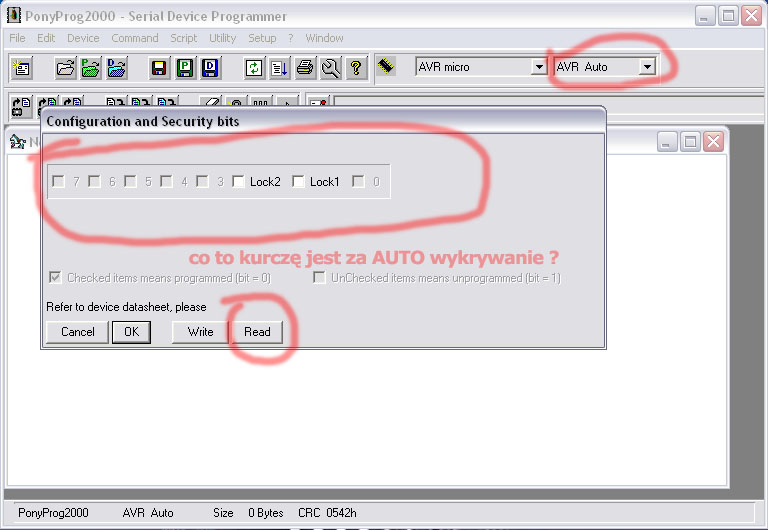The image size is (768, 530).
Task: Close the inner child document window
Action: click(714, 142)
